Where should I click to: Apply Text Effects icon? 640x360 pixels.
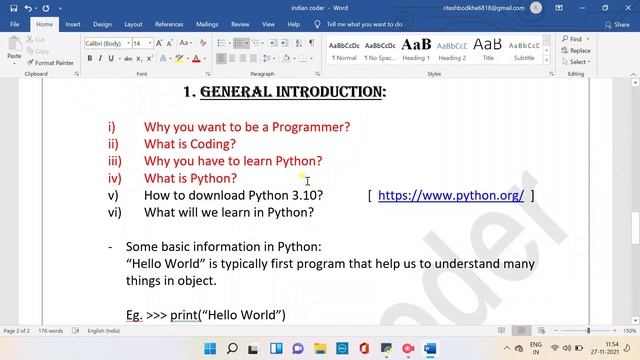(x=163, y=59)
